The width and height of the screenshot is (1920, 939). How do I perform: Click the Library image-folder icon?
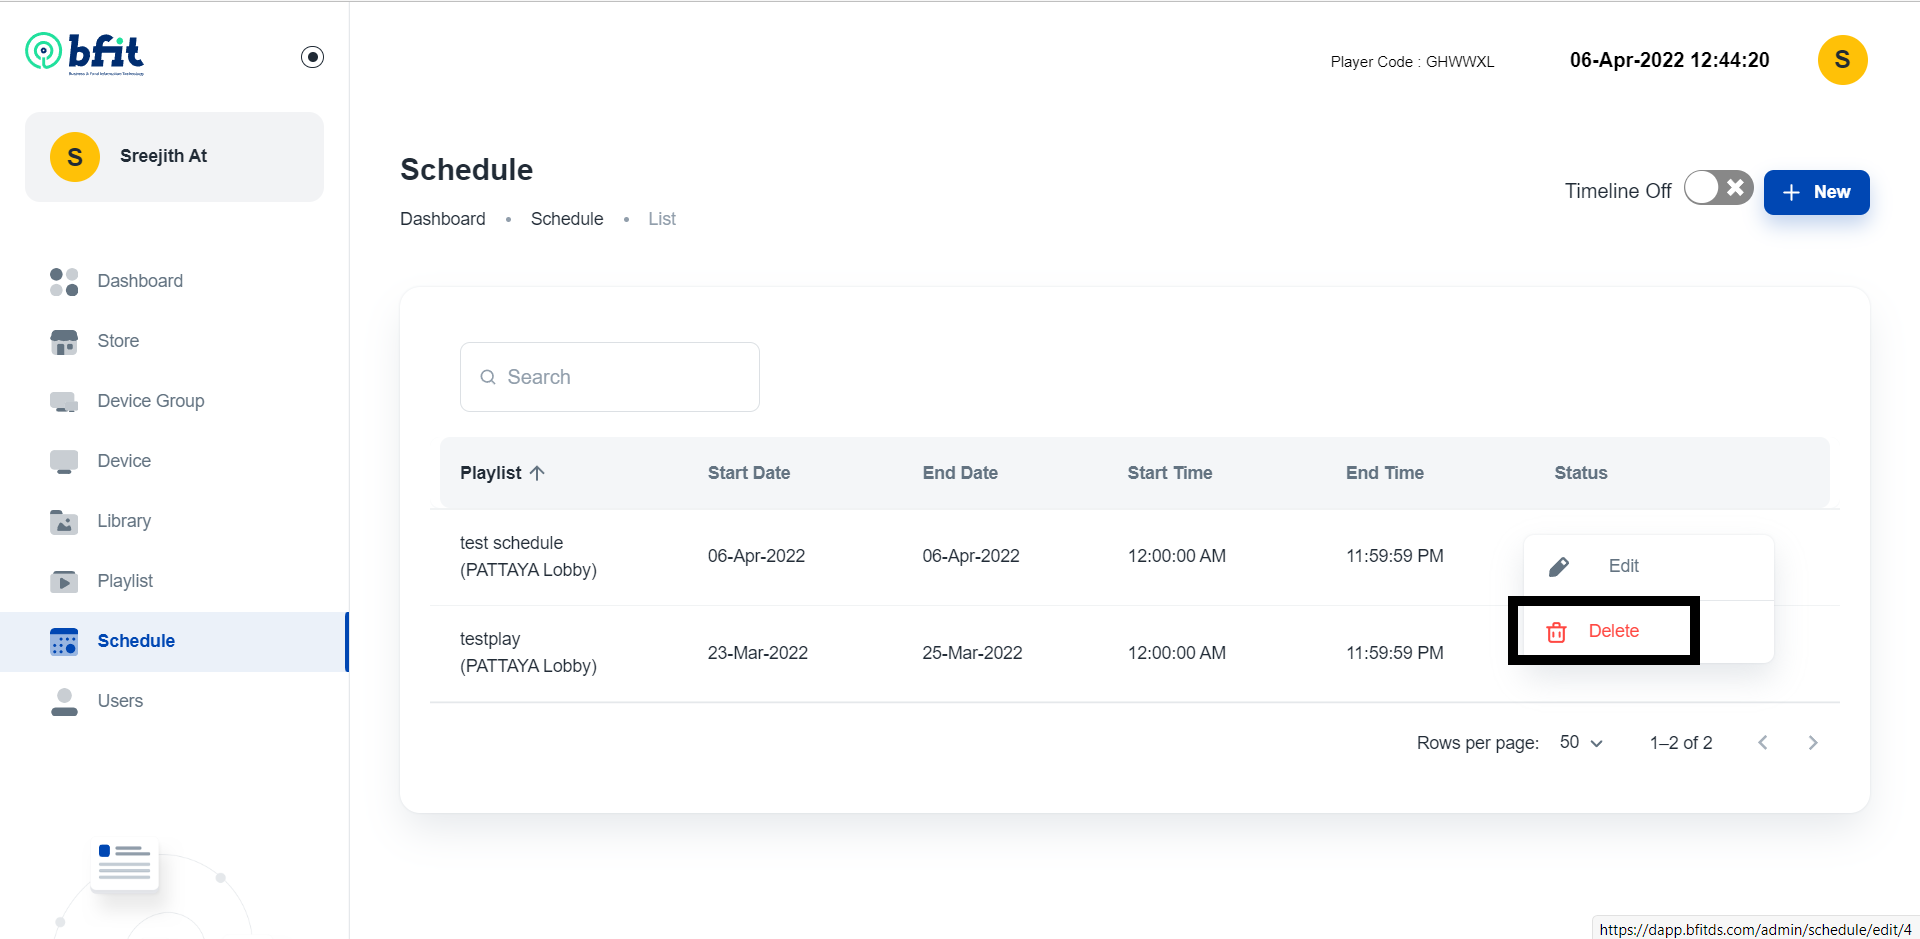[x=64, y=522]
